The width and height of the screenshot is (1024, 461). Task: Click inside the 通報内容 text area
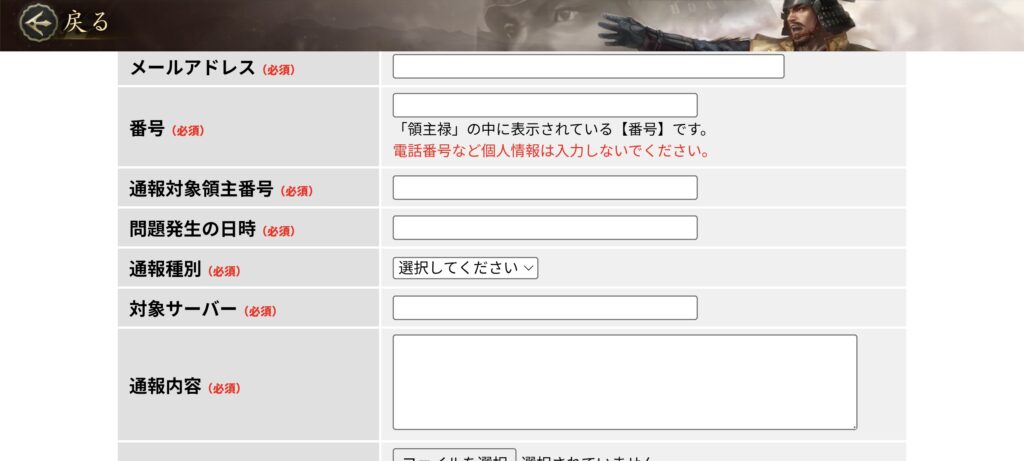coord(624,382)
